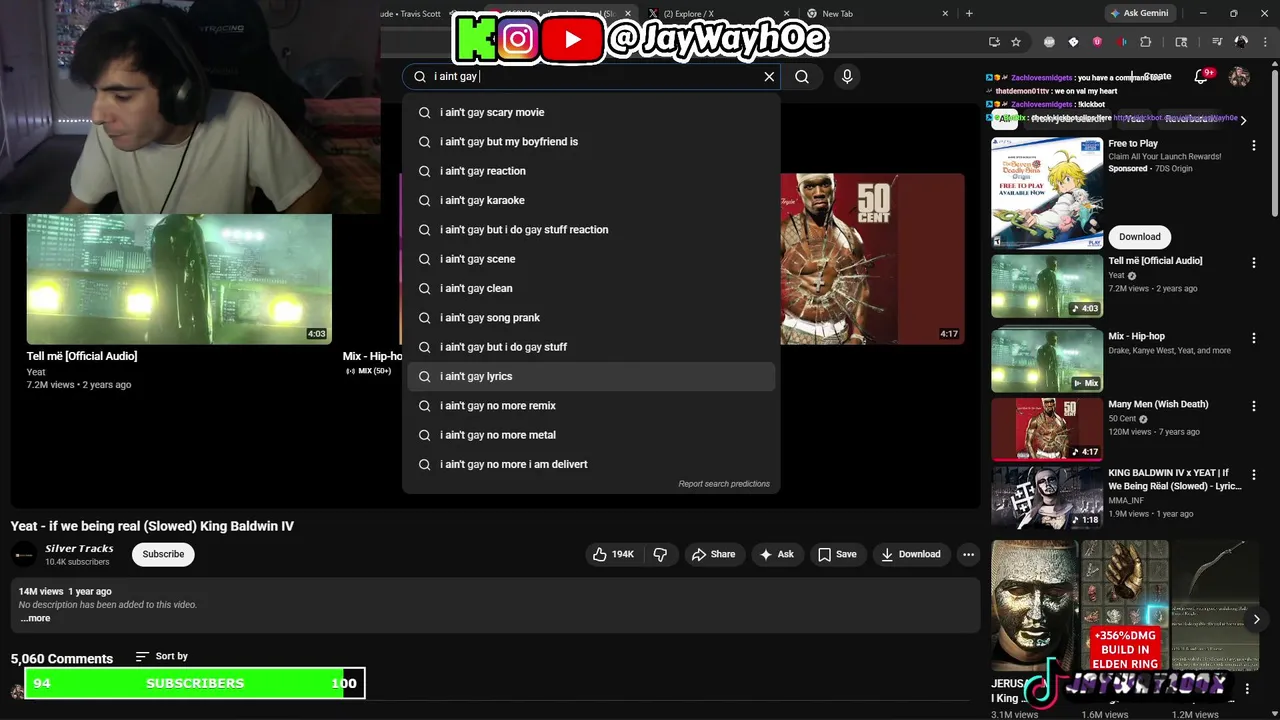Open the 50 Cent end-screen thumbnail
The height and width of the screenshot is (720, 1280).
pos(872,259)
